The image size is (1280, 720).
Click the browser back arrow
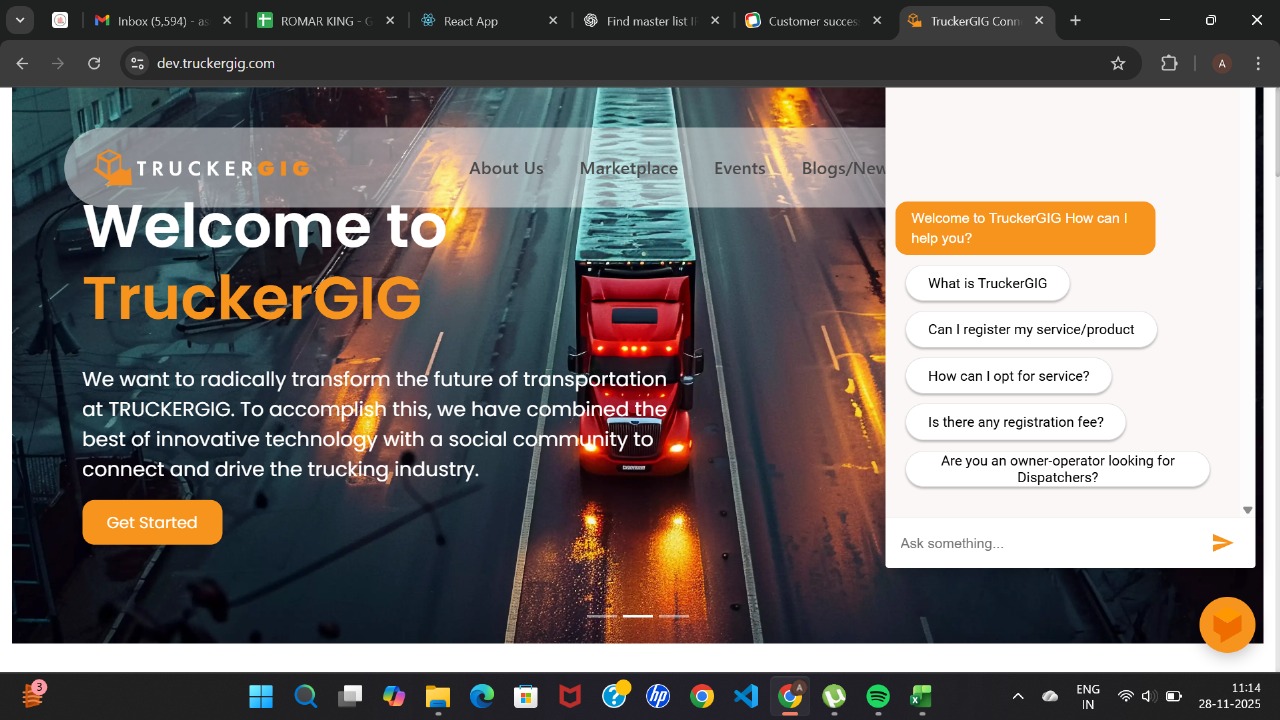click(x=22, y=63)
